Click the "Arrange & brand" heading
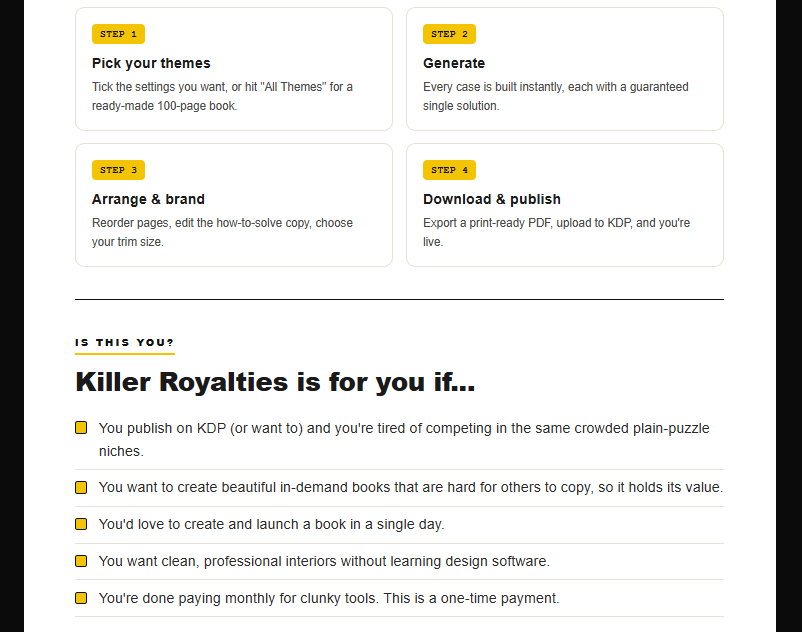This screenshot has height=632, width=802. tap(148, 199)
